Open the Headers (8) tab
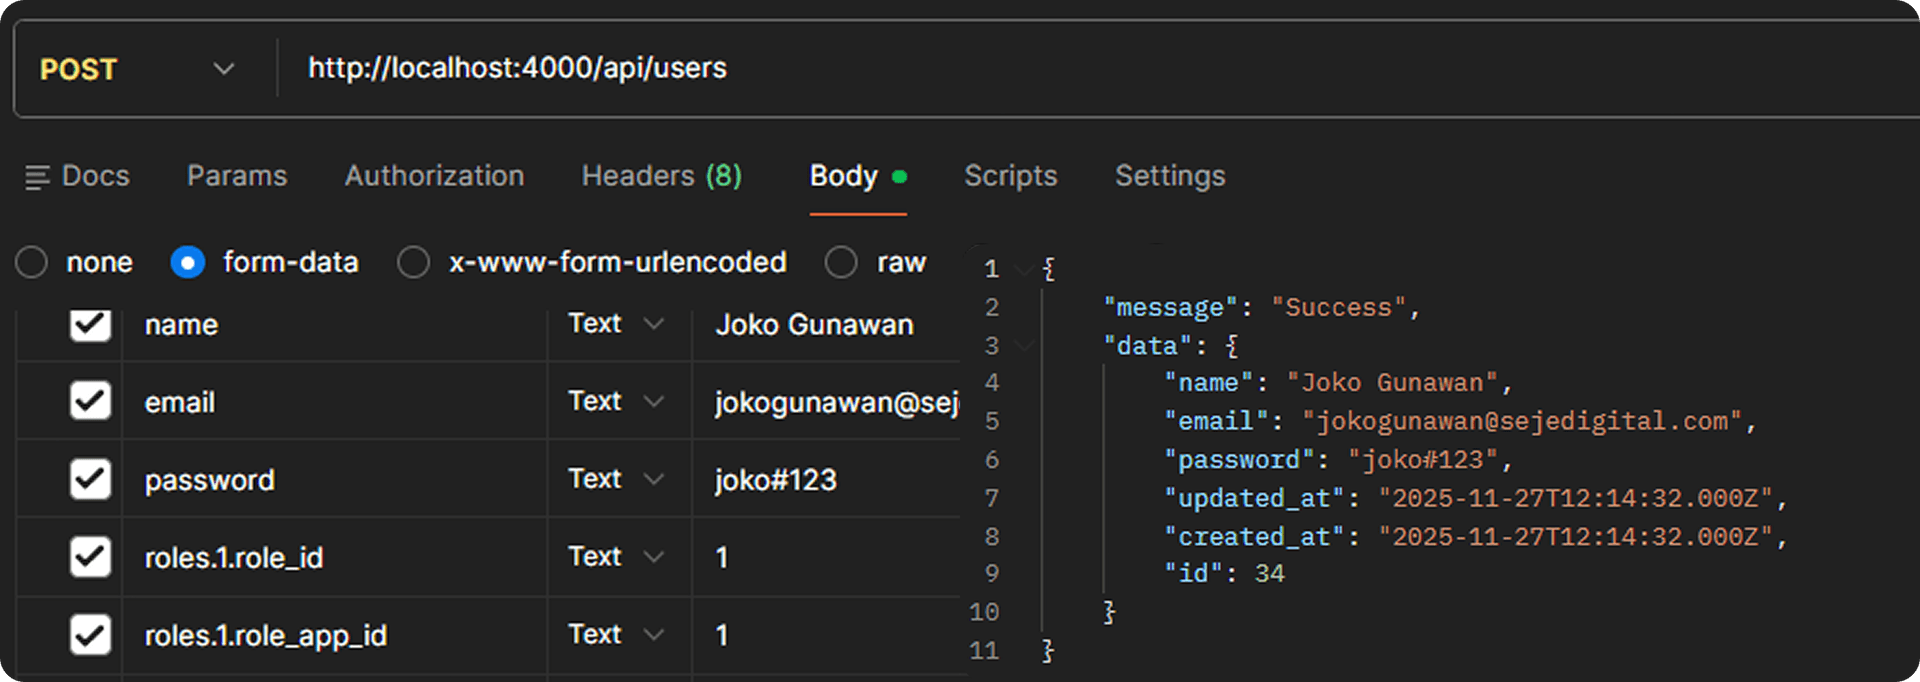This screenshot has height=682, width=1920. (662, 176)
